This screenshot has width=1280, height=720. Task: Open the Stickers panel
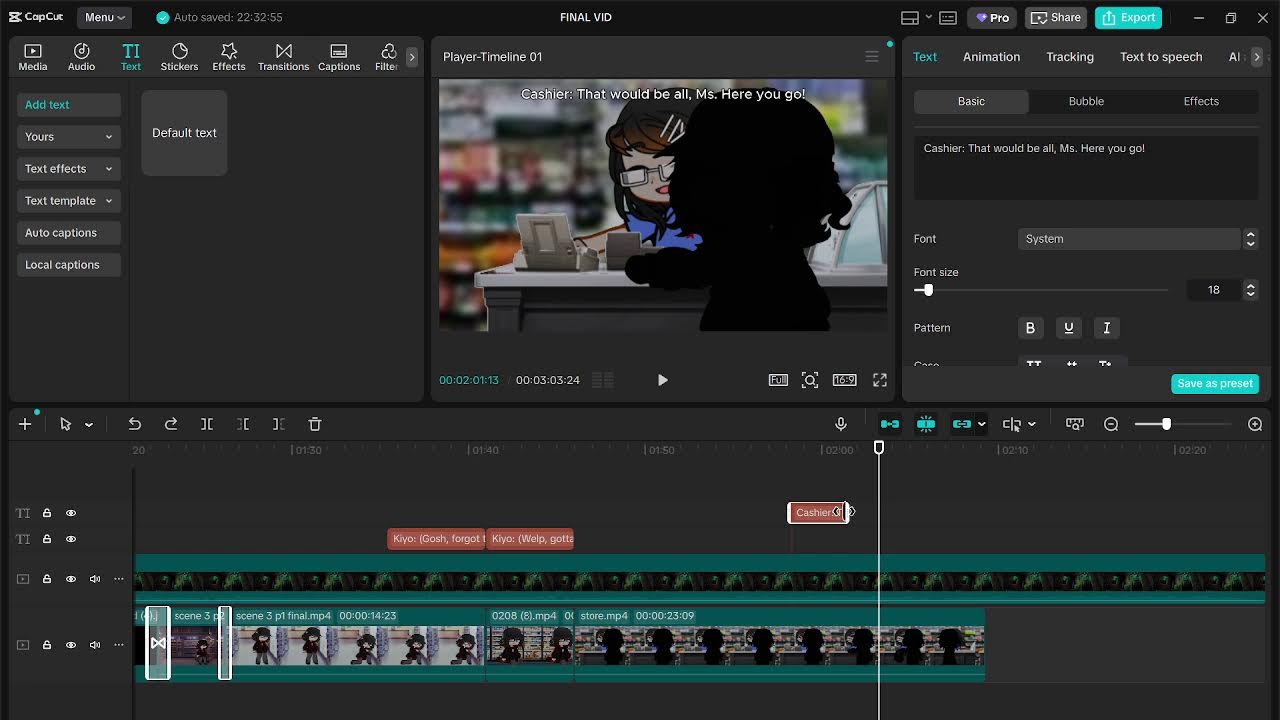[x=180, y=57]
